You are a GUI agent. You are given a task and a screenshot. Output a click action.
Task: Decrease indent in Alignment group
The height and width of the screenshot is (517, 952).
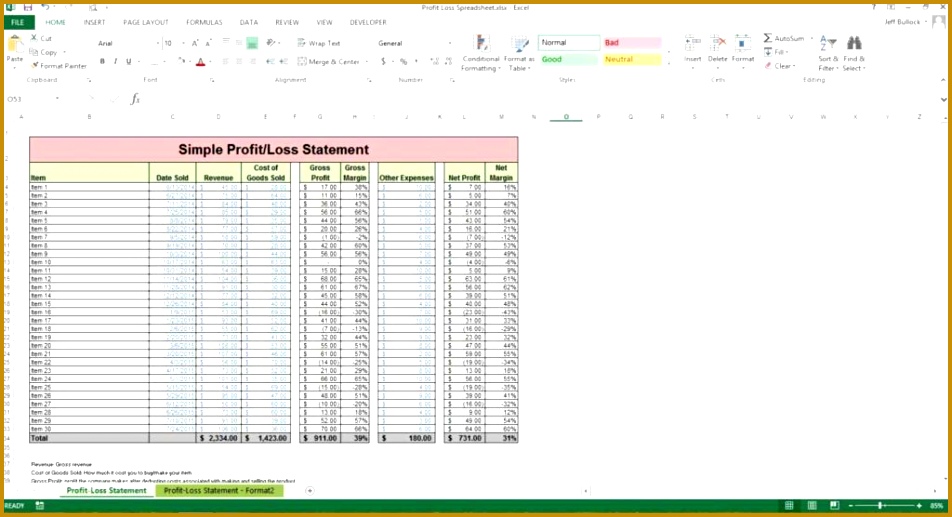pos(270,61)
